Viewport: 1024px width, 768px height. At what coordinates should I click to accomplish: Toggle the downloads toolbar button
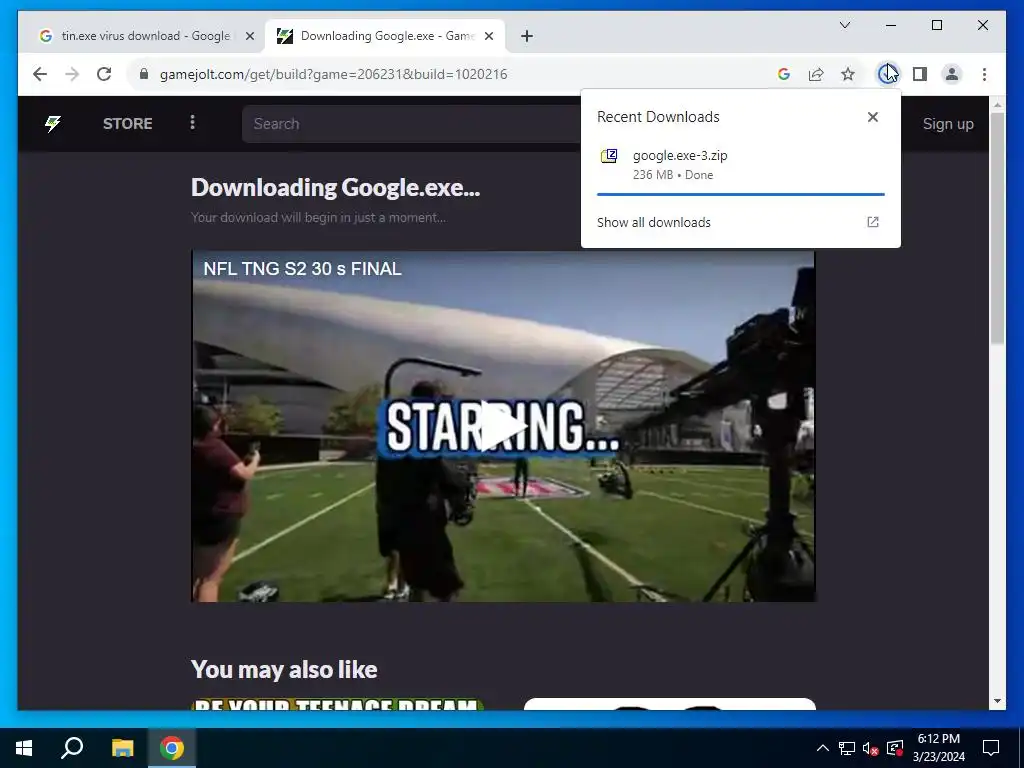click(x=888, y=74)
